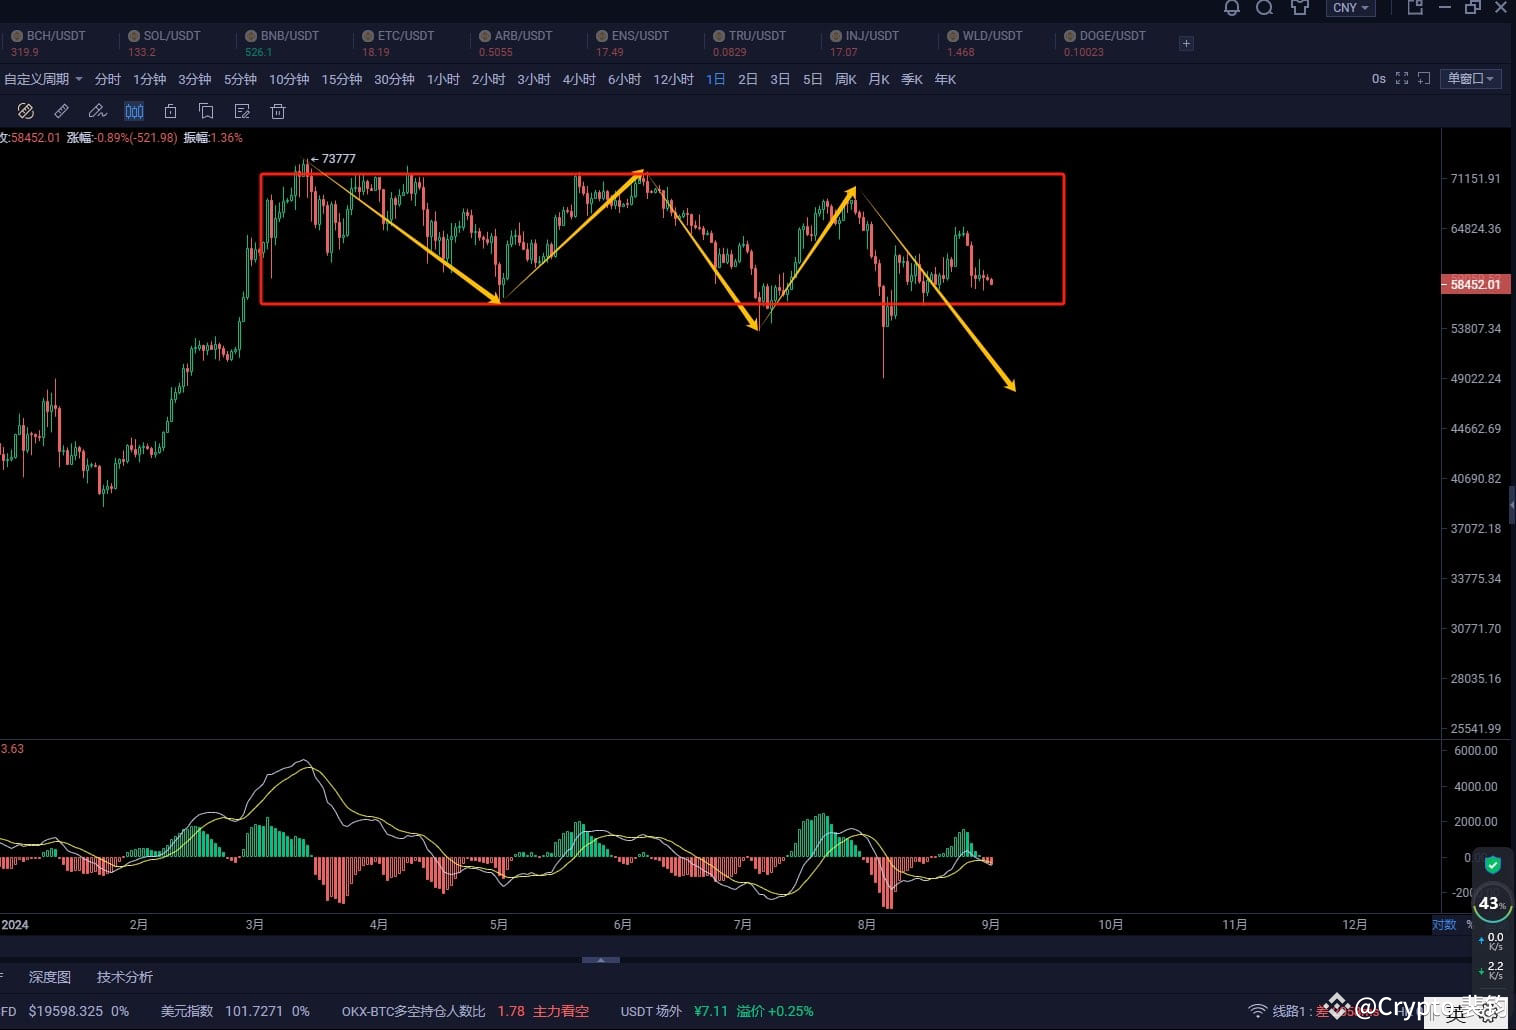The image size is (1516, 1030).
Task: Switch to the 年K yearly chart
Action: pos(945,79)
